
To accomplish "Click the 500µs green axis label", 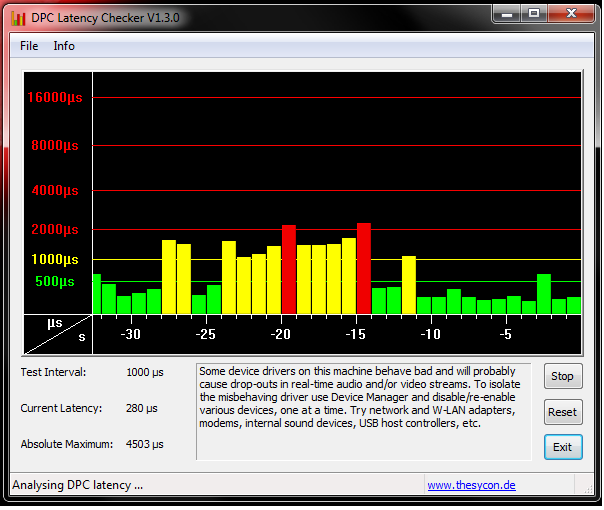I will click(x=55, y=282).
